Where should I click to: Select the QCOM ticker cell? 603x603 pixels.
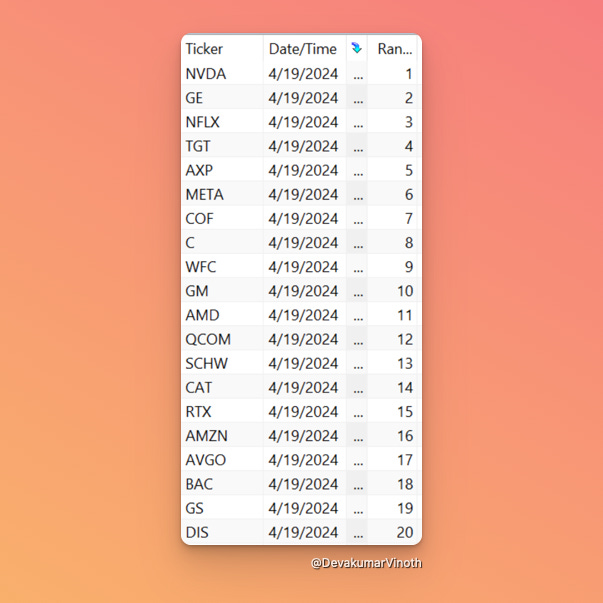coord(222,339)
